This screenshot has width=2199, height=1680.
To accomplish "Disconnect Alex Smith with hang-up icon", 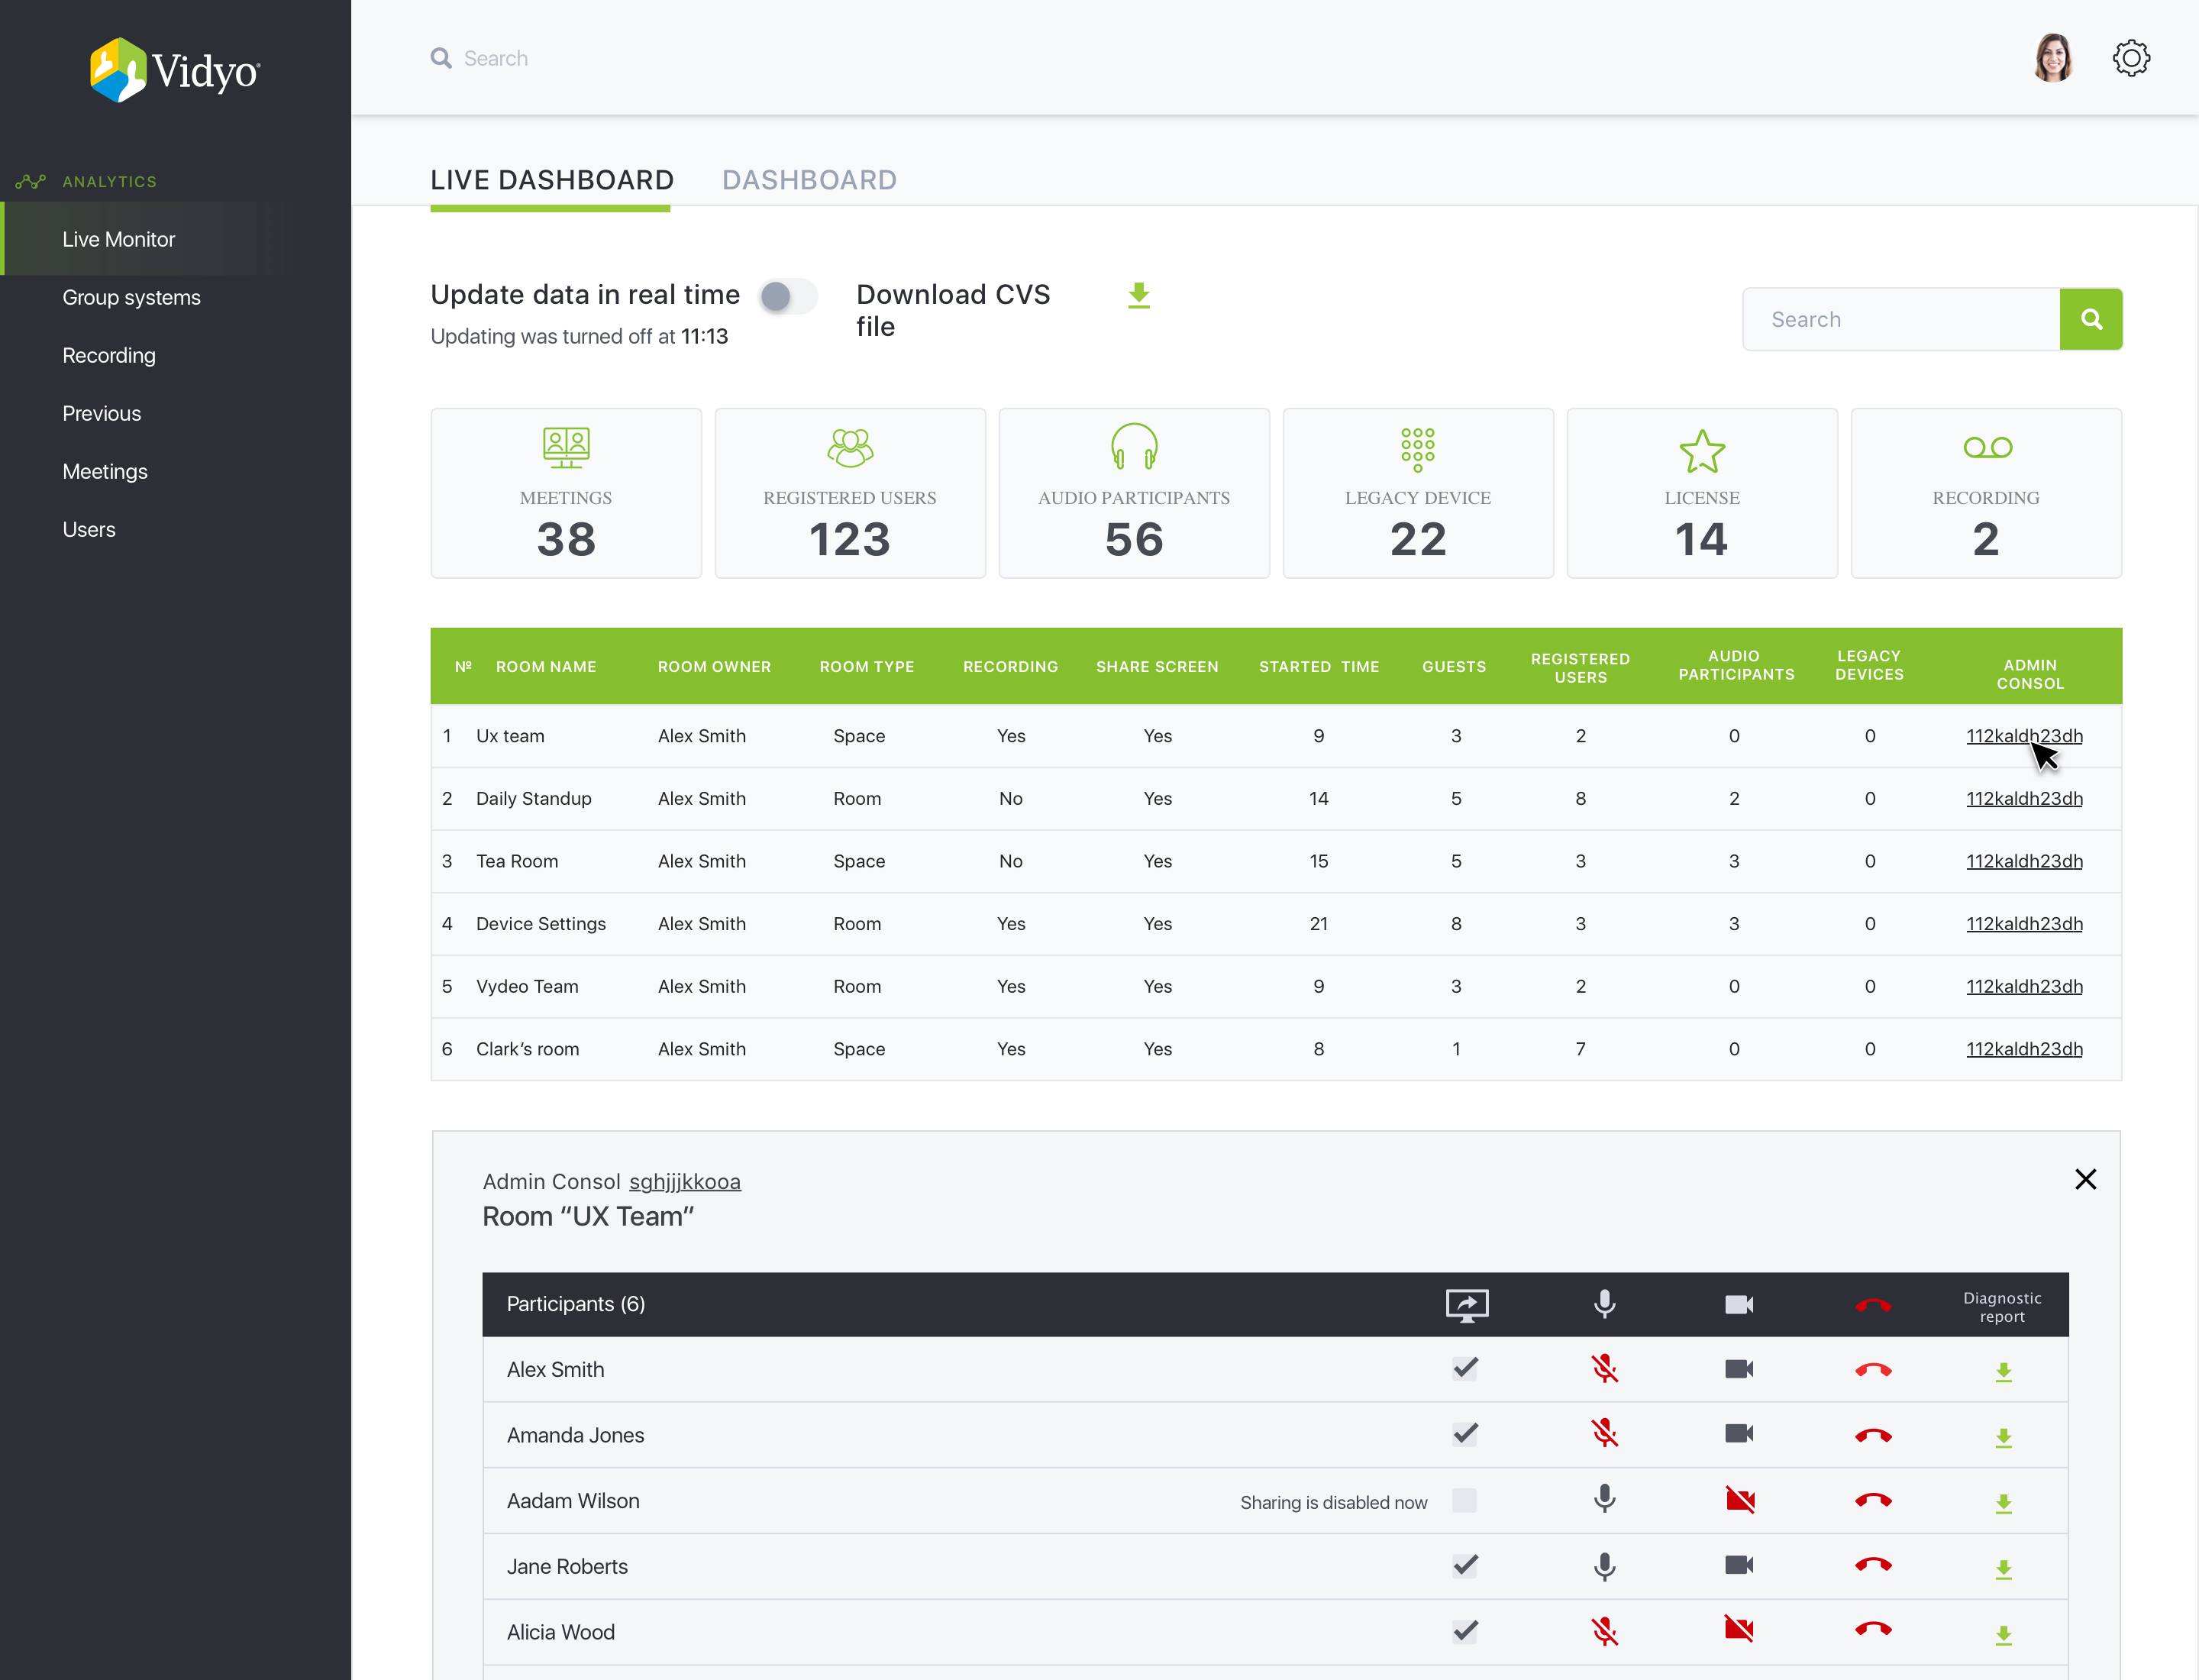I will 1872,1370.
